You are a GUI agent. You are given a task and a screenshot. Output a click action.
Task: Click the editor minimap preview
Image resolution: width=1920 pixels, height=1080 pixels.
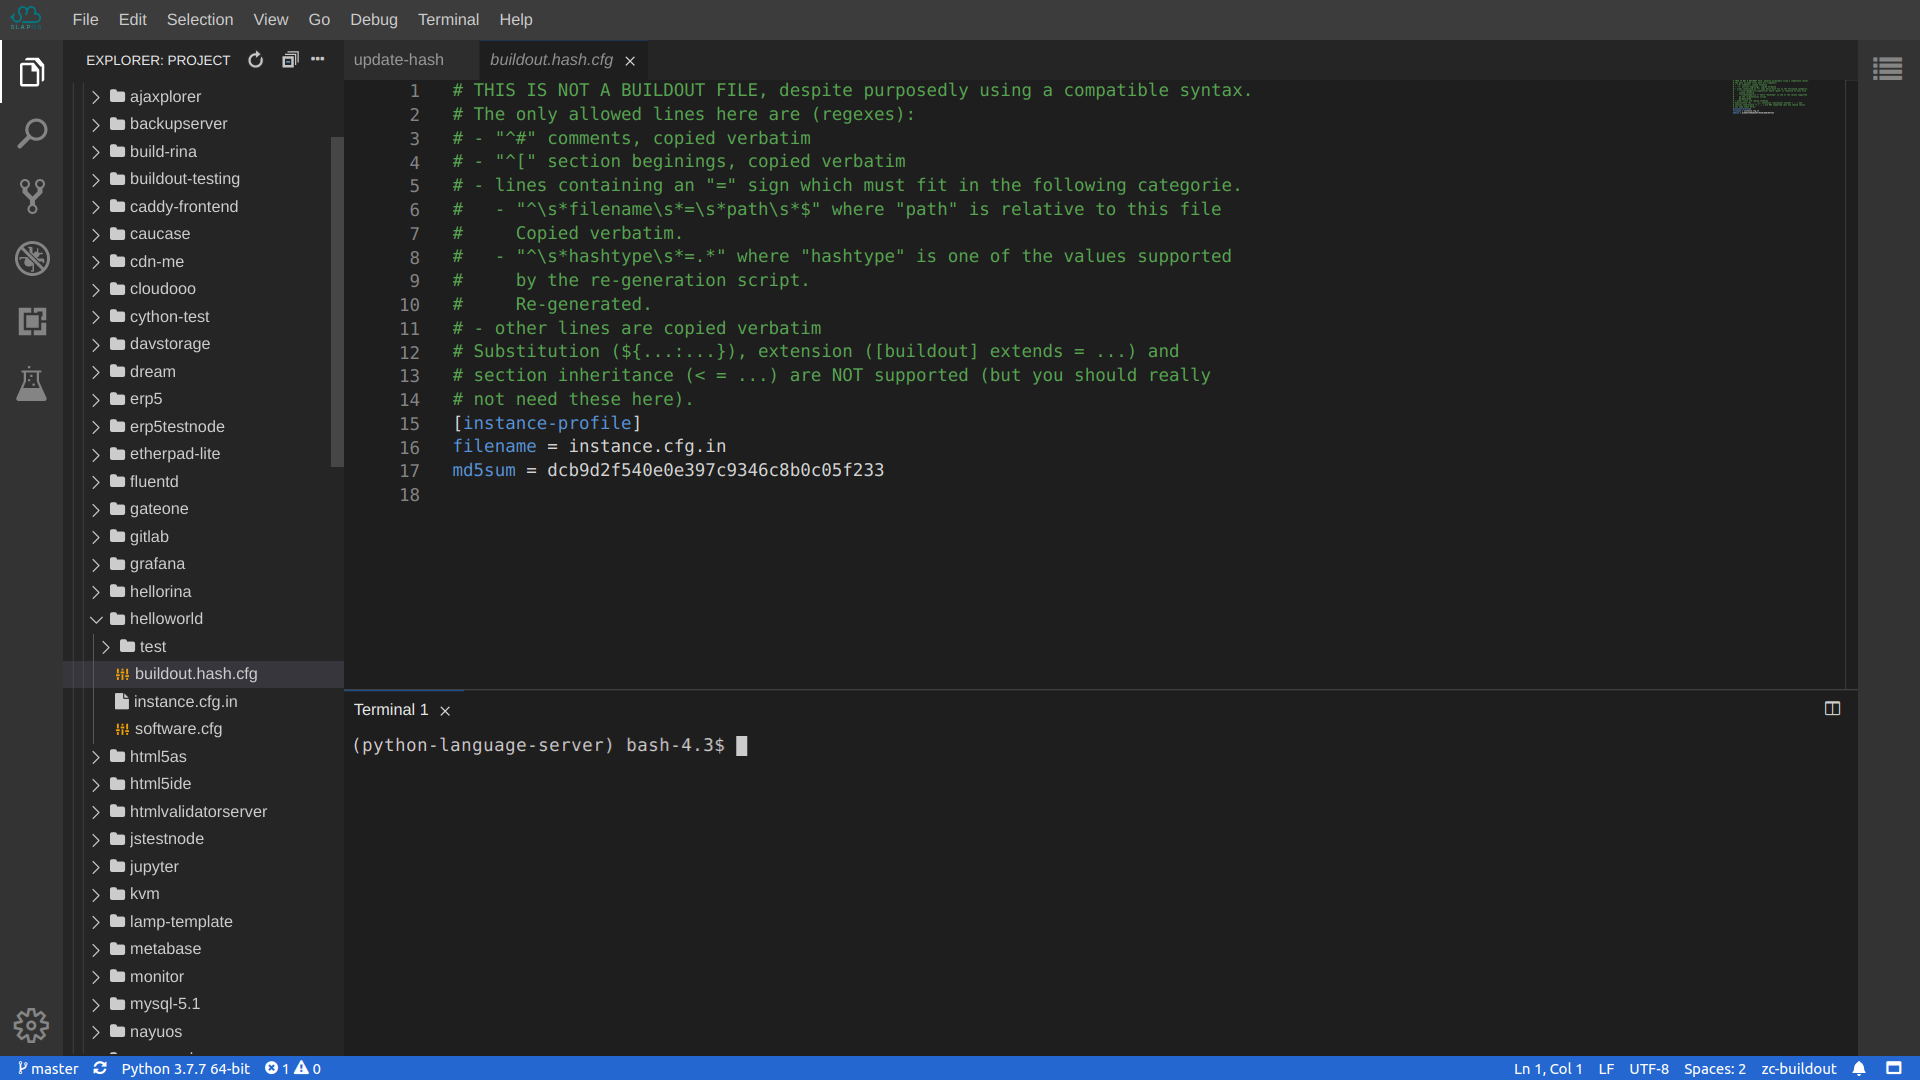click(1770, 97)
